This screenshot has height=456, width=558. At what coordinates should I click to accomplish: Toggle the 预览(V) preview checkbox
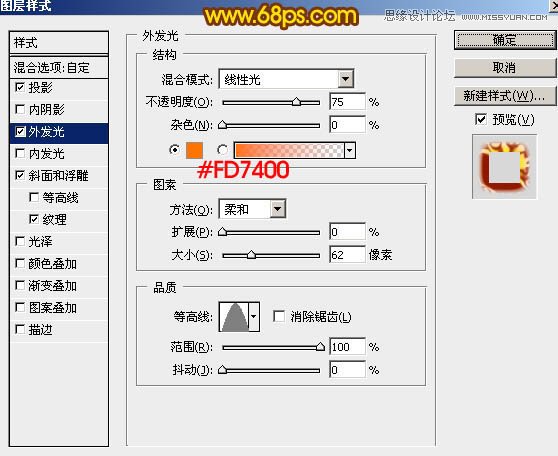(x=480, y=119)
